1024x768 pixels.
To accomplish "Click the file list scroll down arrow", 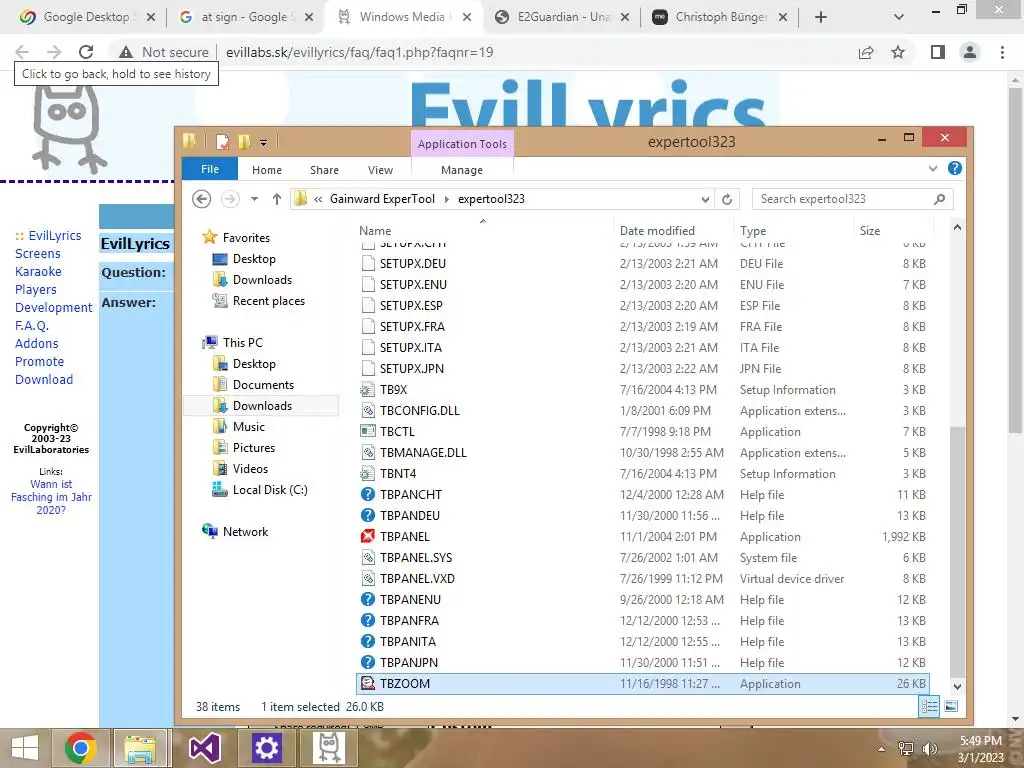I will point(957,686).
